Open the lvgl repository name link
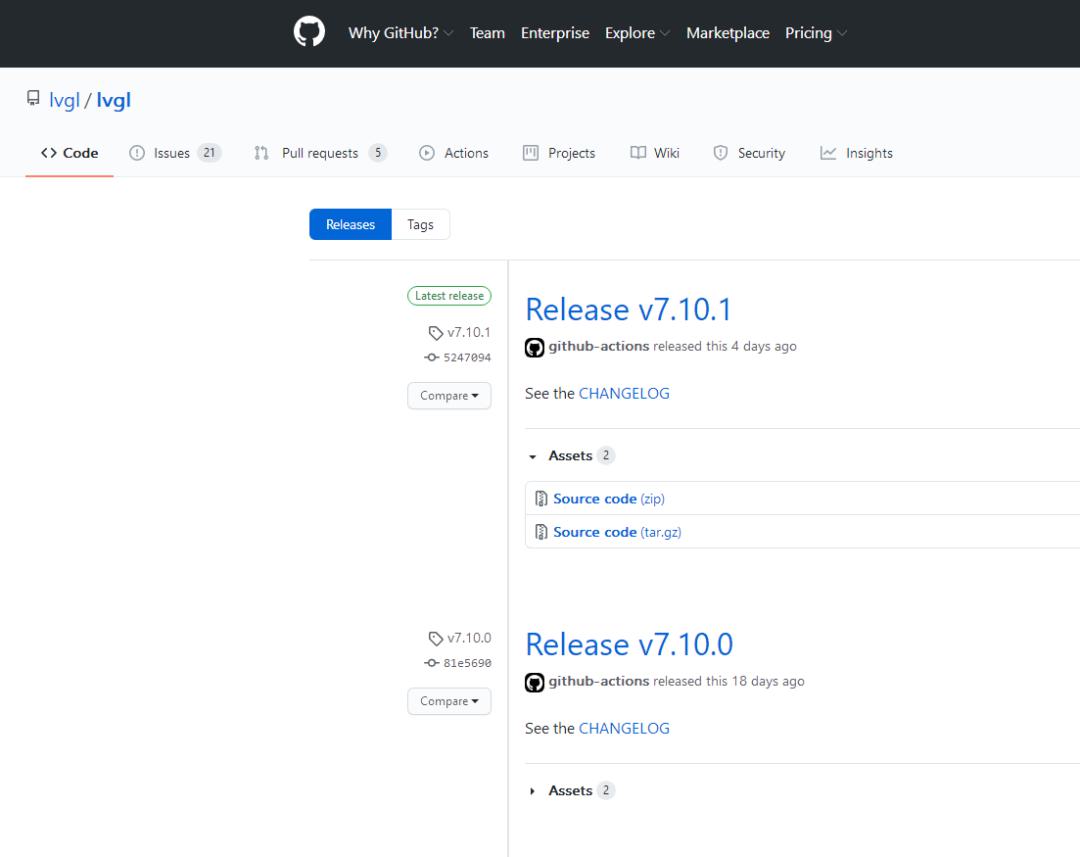Viewport: 1080px width, 857px height. tap(114, 100)
